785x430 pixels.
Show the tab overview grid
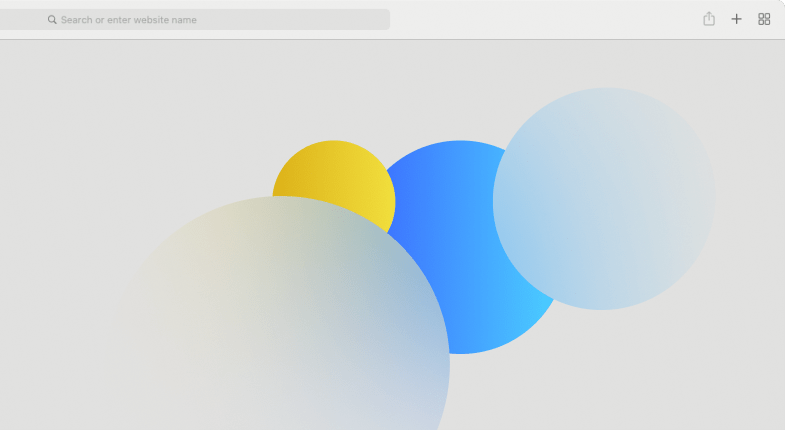764,19
